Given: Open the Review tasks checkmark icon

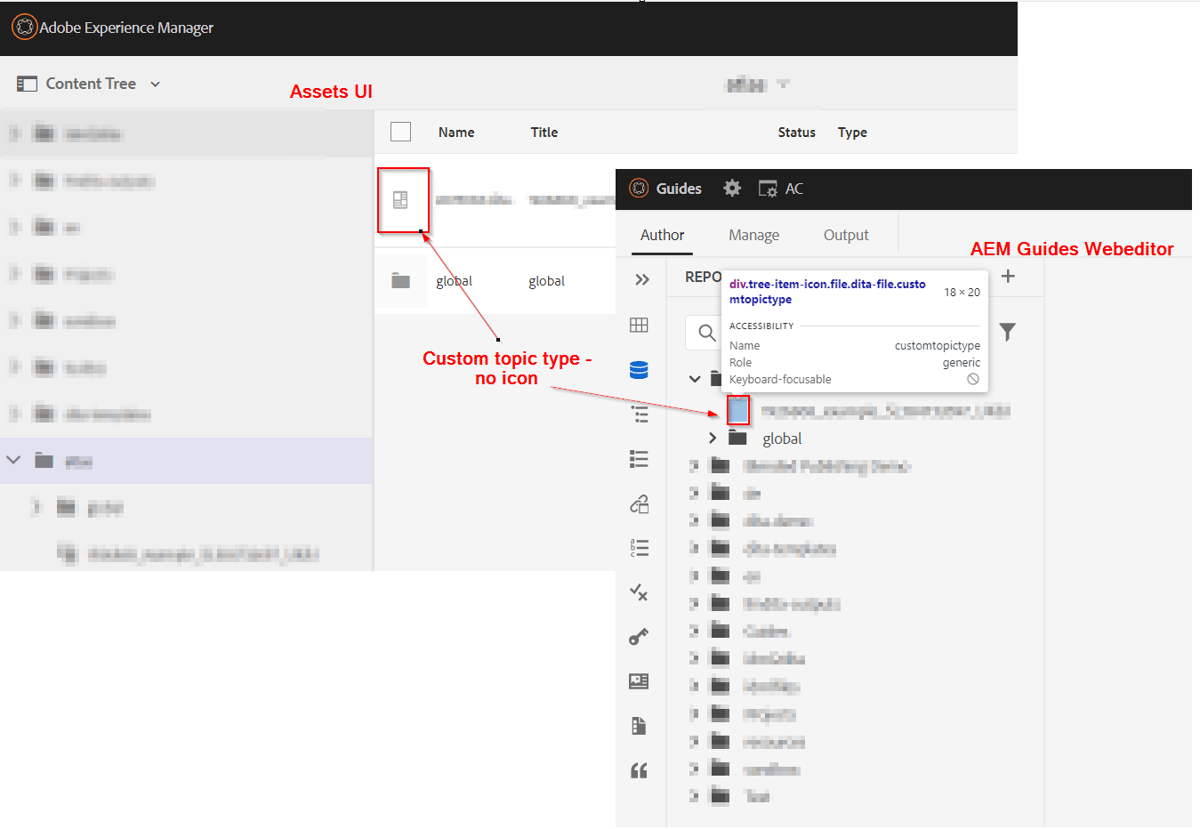Looking at the screenshot, I should tap(640, 592).
